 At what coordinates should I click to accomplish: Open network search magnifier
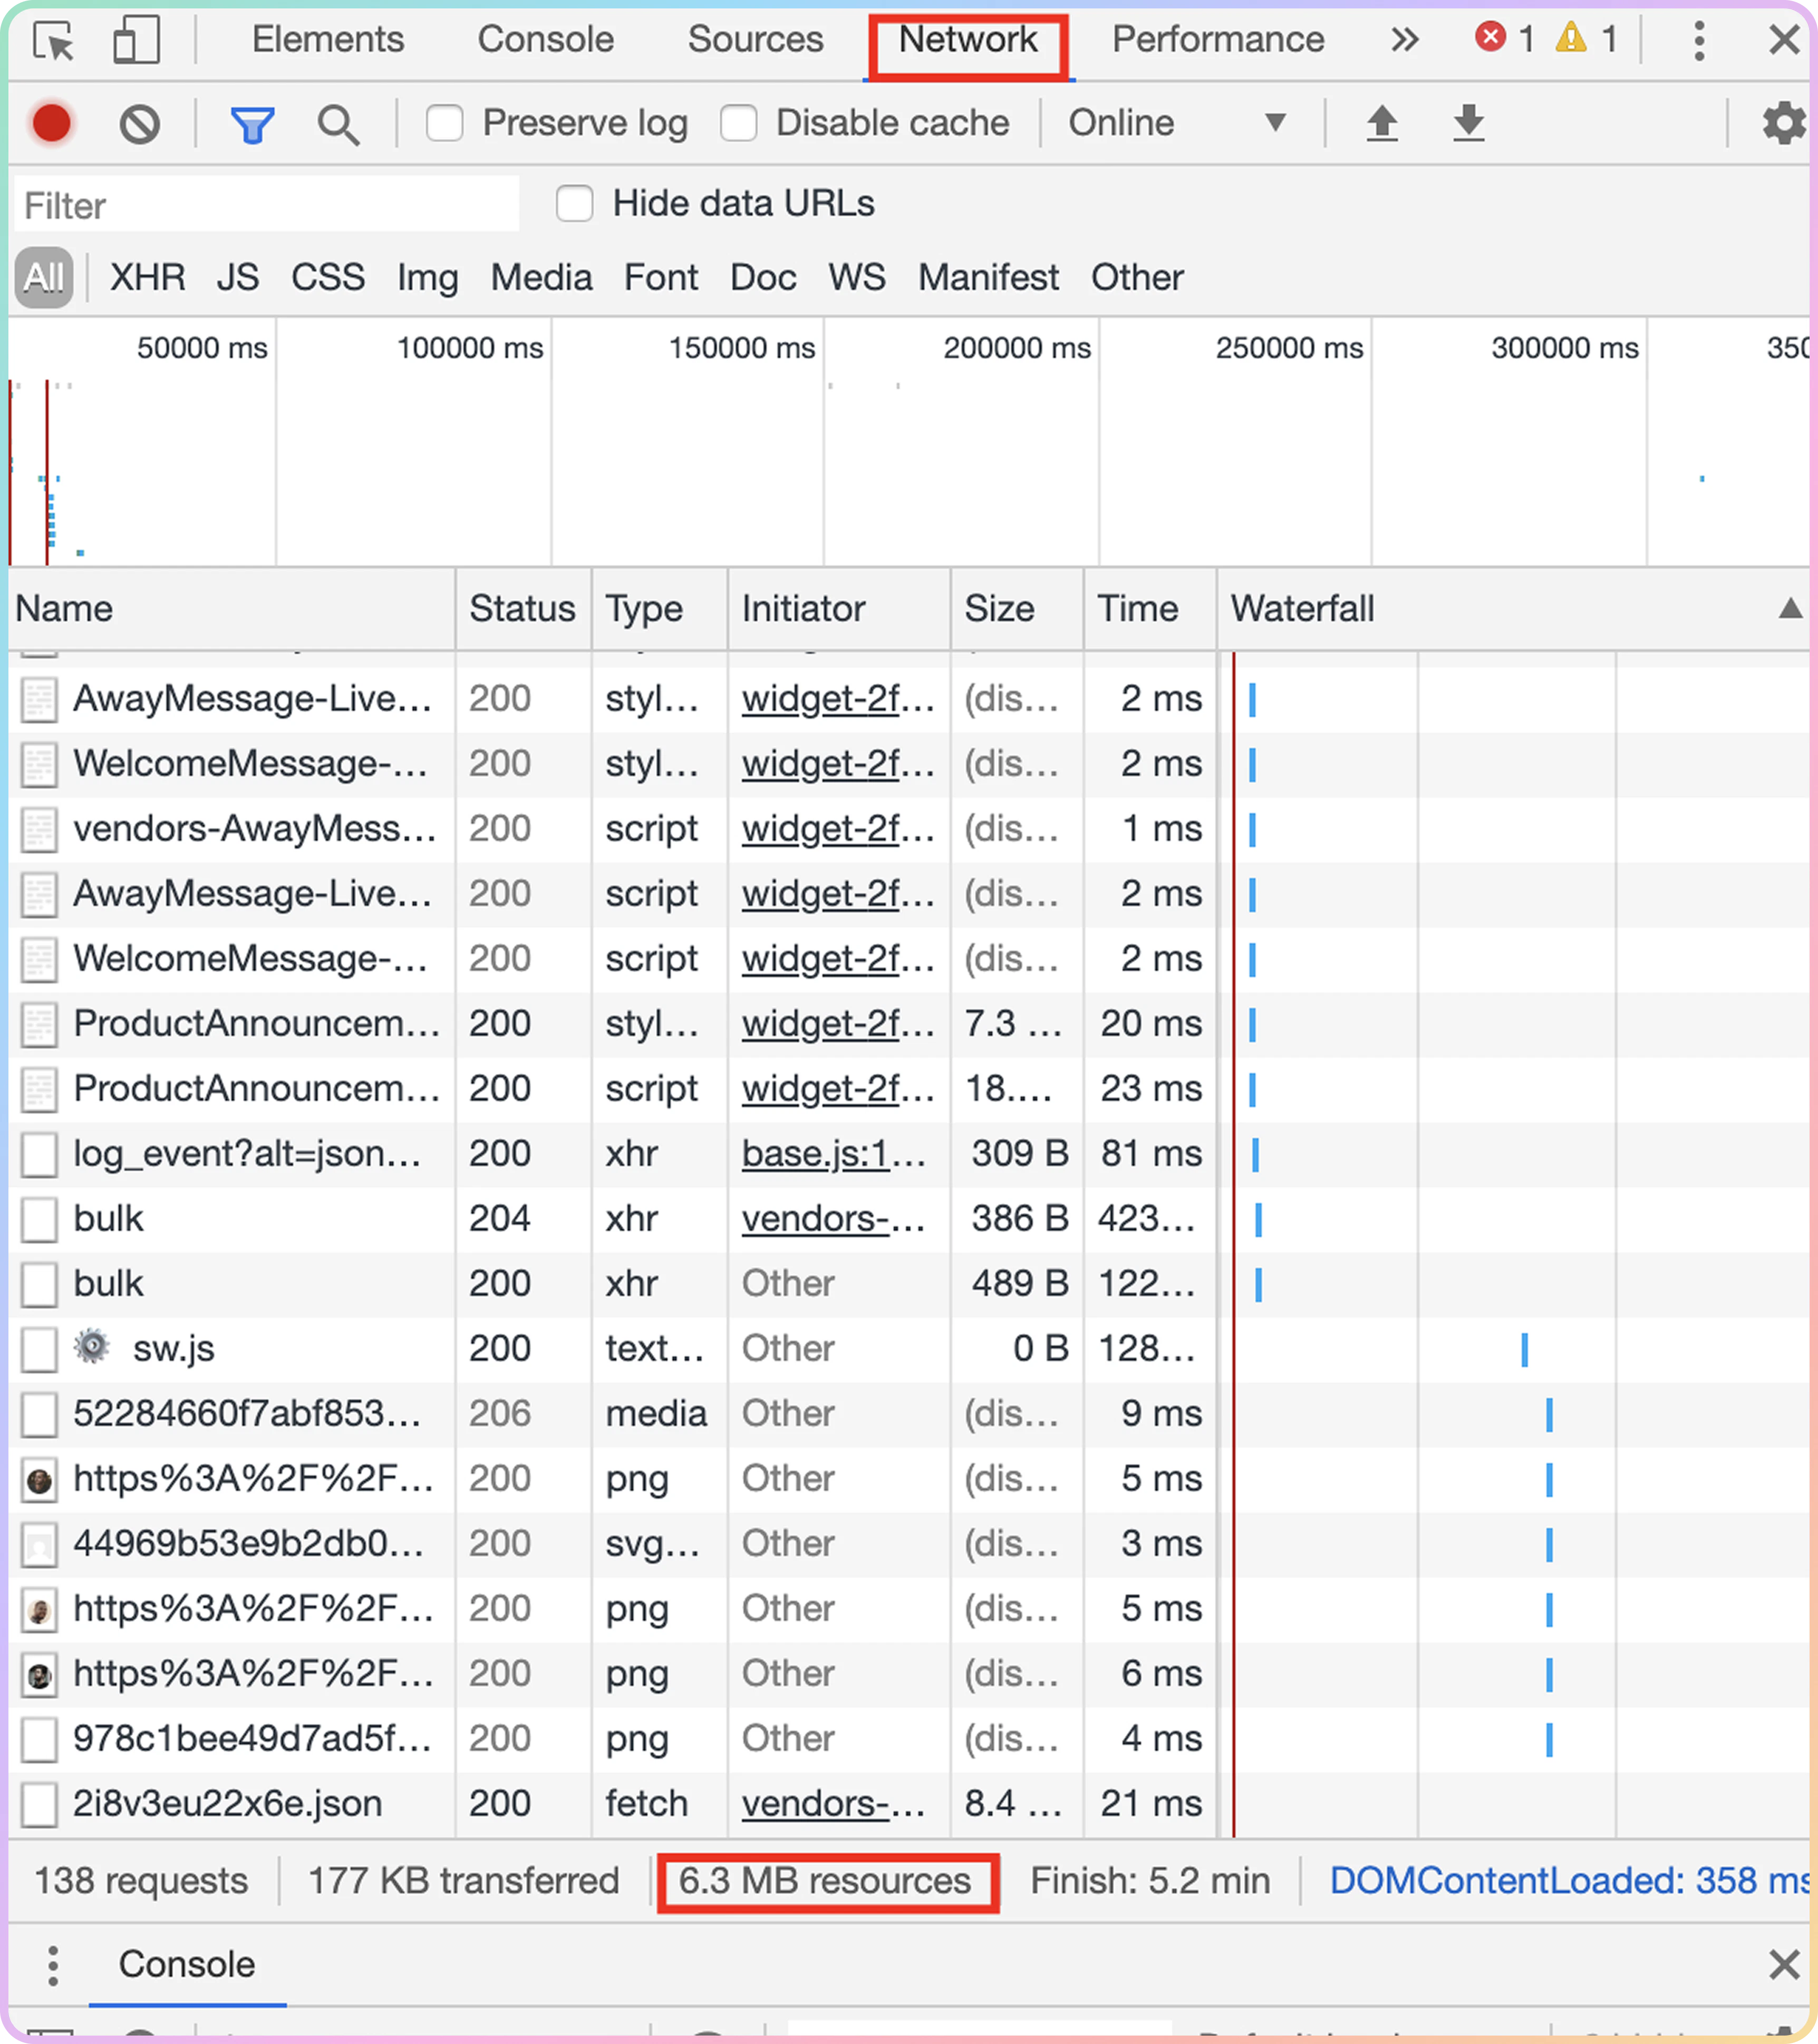coord(338,124)
